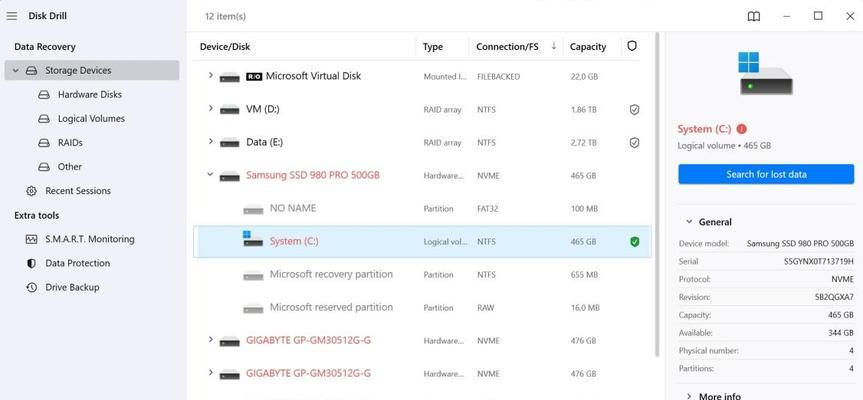The width and height of the screenshot is (863, 400).
Task: Open Recent Sessions
Action: [78, 191]
